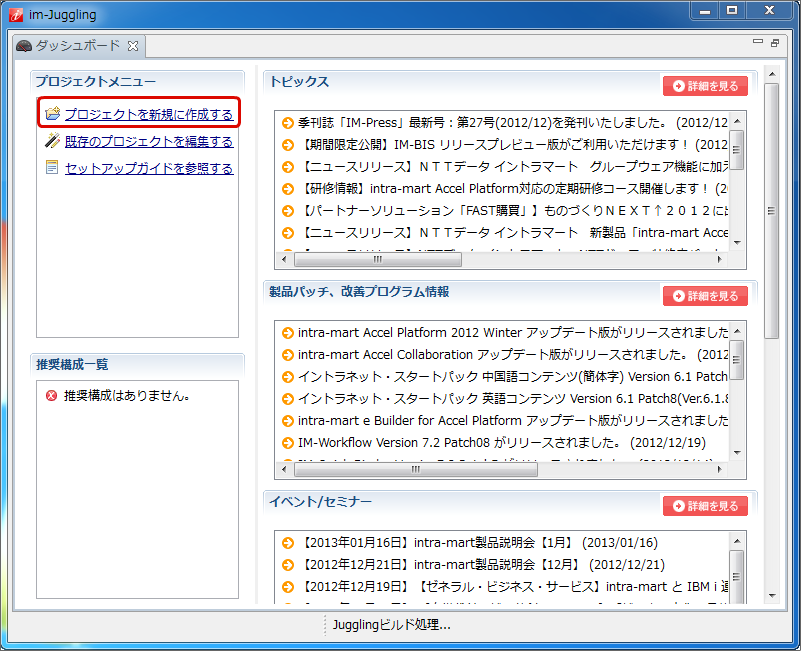Click the new project folder icon

pos(53,113)
